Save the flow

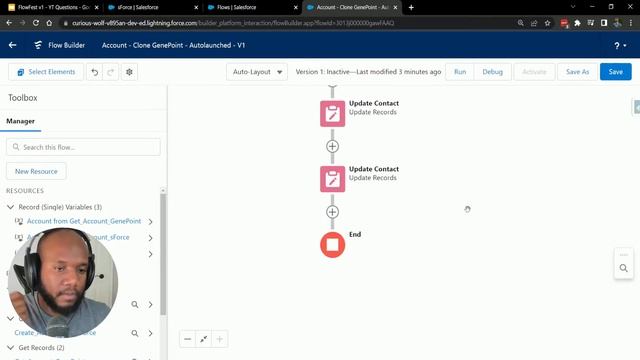tap(616, 72)
